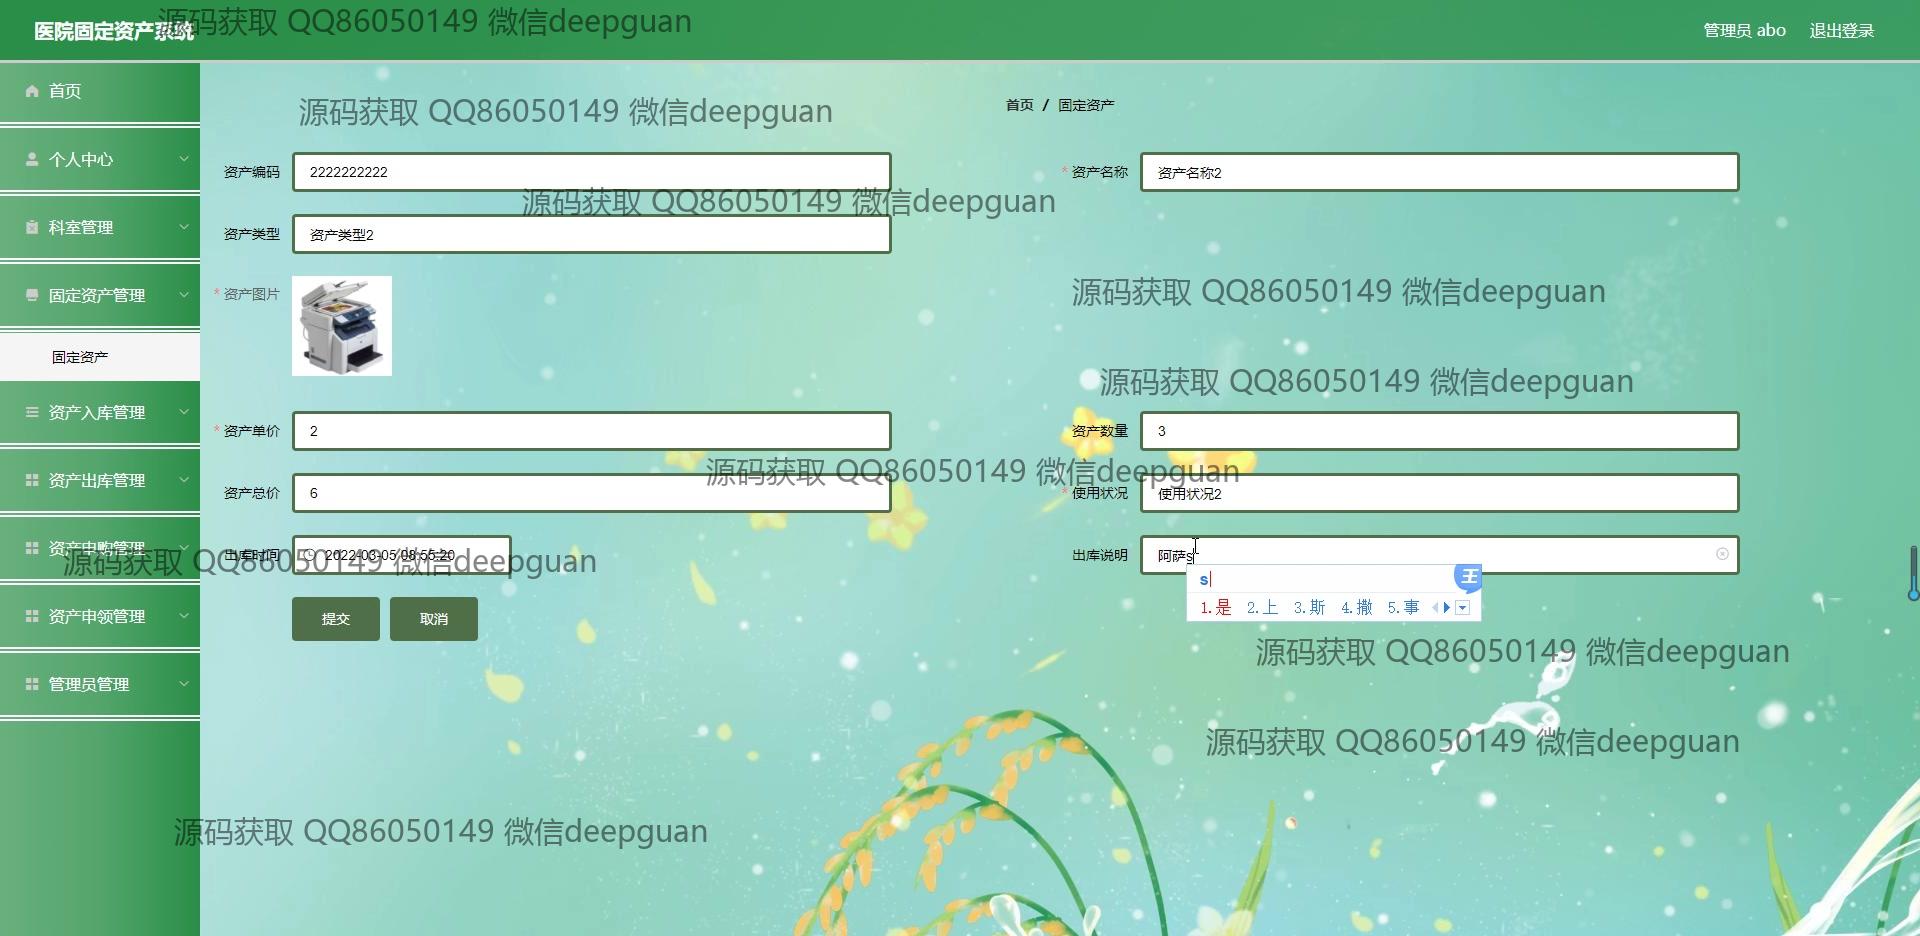Expand the 资产申领管理 menu chevron

coord(184,616)
